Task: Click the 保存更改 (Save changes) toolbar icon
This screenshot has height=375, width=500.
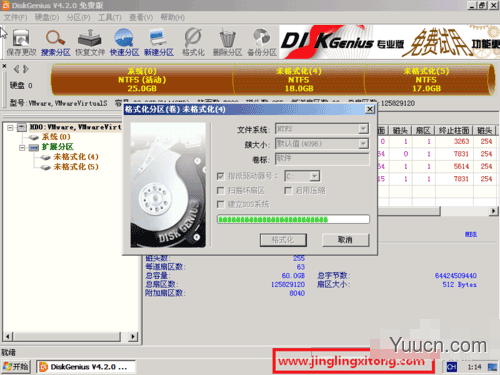Action: (21, 42)
